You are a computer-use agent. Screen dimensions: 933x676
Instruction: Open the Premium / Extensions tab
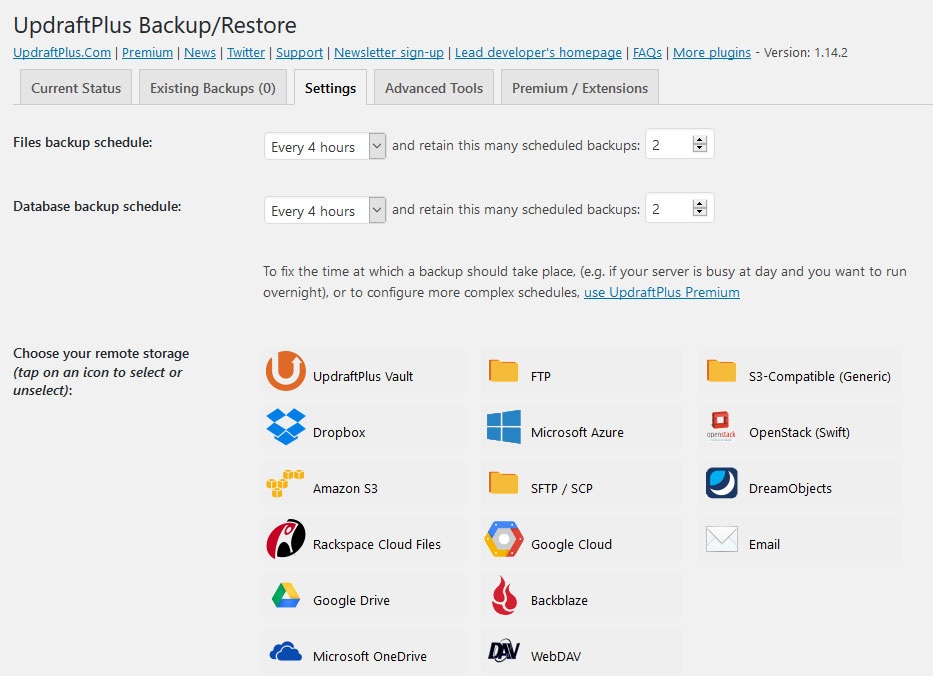pyautogui.click(x=580, y=87)
